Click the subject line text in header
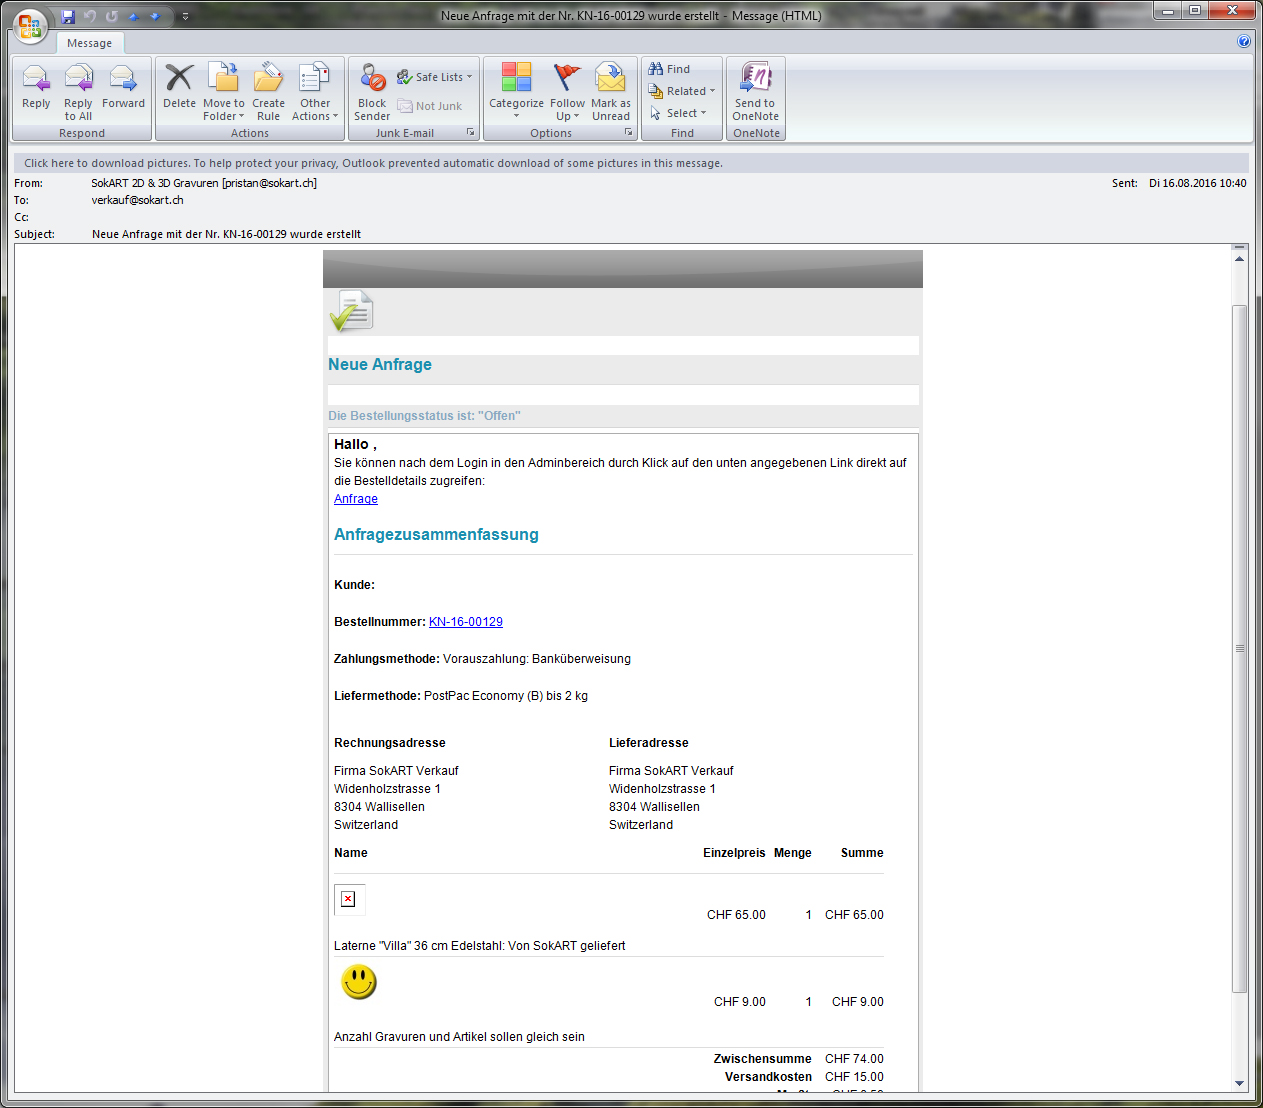The width and height of the screenshot is (1263, 1108). click(226, 234)
